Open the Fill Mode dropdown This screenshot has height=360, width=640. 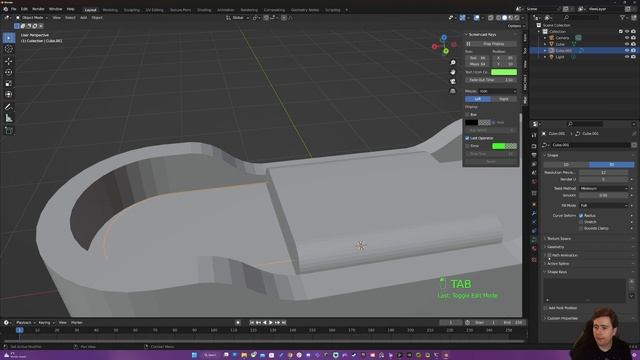click(x=603, y=205)
